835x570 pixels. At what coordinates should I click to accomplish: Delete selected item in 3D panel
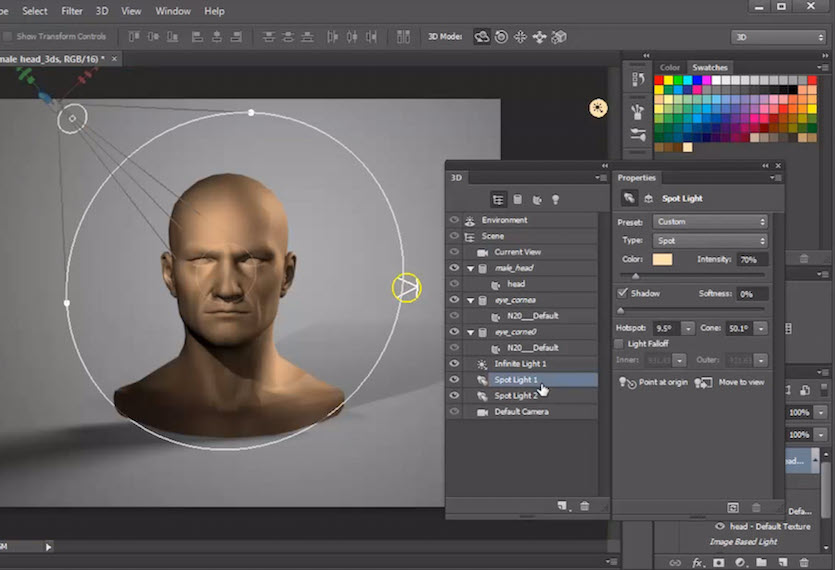click(x=584, y=506)
